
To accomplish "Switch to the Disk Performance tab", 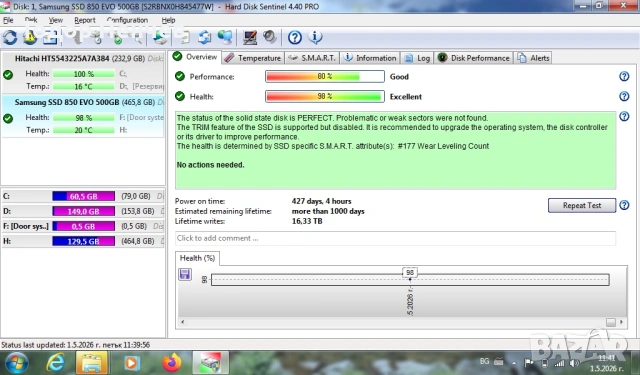I will click(x=474, y=58).
